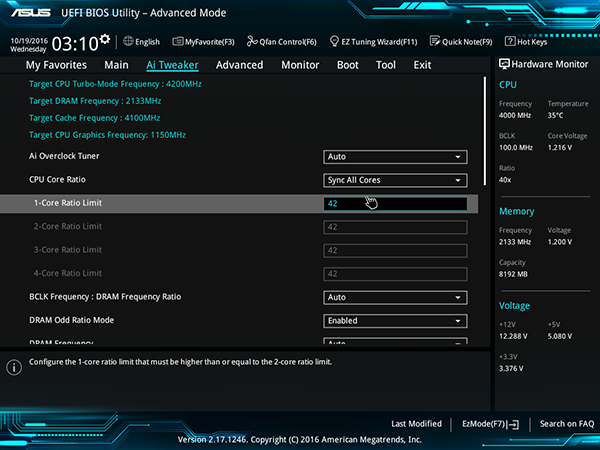Click the Core Voltage value 1.216 V
Screen dimensions: 600x450
pyautogui.click(x=560, y=147)
